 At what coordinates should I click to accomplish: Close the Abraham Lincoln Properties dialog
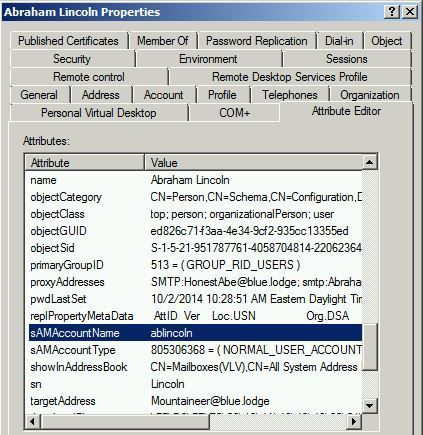[410, 12]
